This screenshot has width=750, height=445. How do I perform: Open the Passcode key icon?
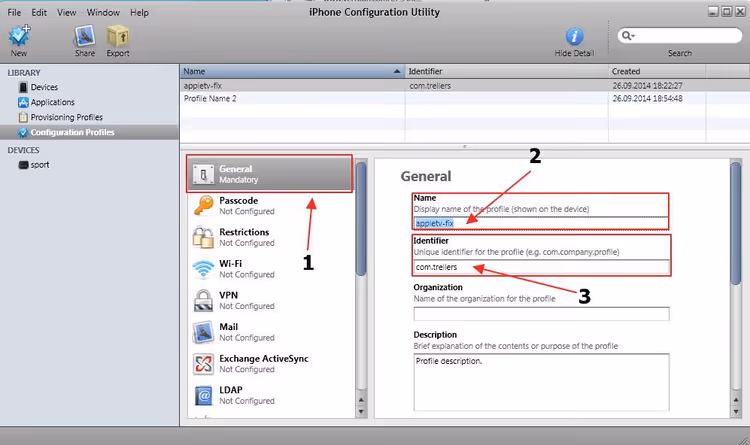click(x=203, y=206)
